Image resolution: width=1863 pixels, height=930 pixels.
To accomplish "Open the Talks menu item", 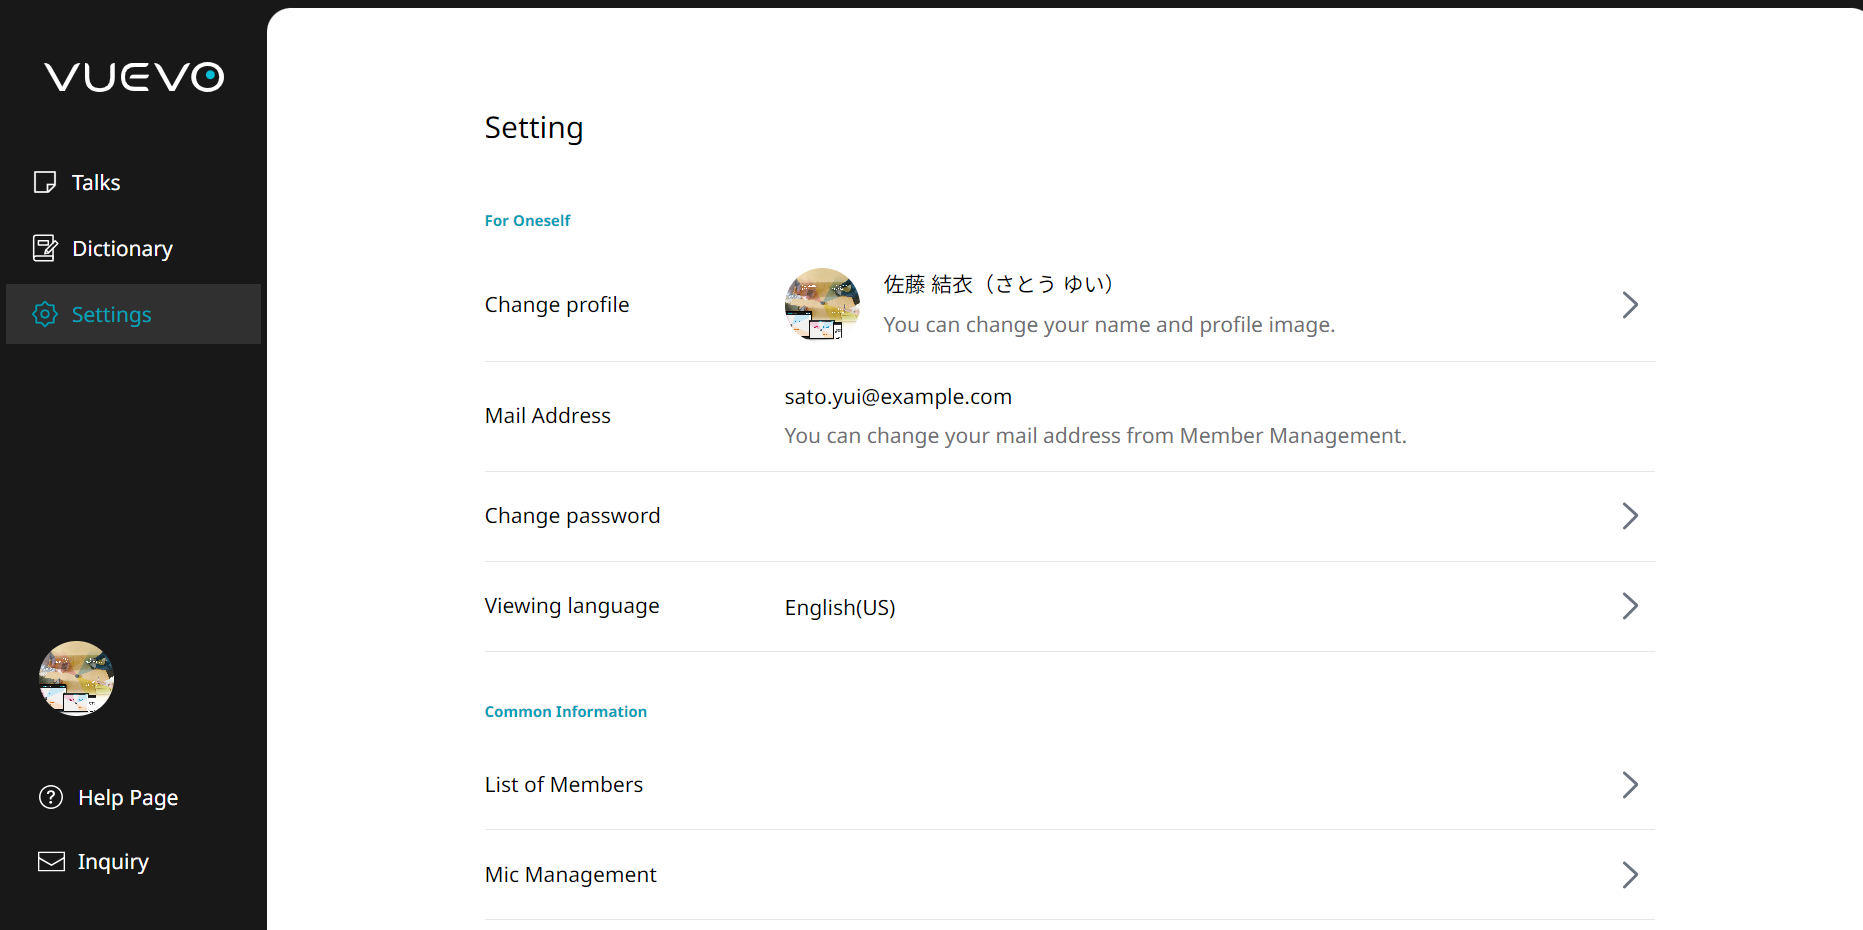I will 96,183.
